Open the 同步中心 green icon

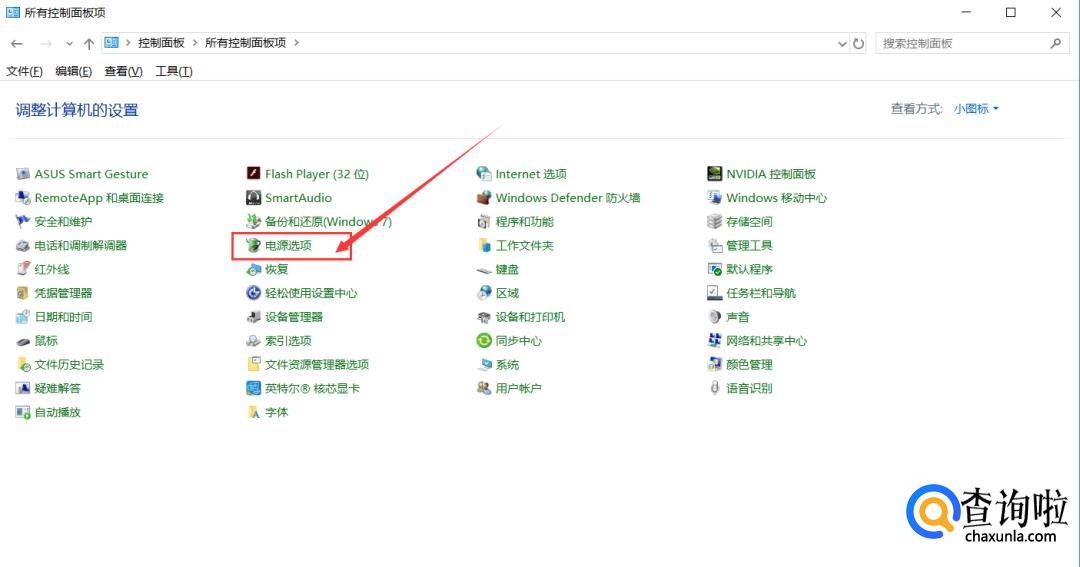pyautogui.click(x=484, y=340)
